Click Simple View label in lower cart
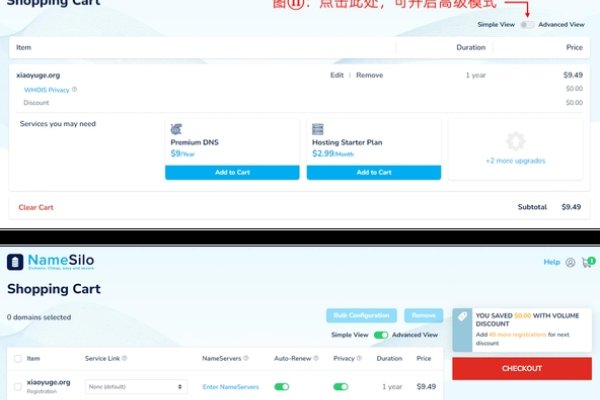Image resolution: width=600 pixels, height=400 pixels. click(350, 335)
